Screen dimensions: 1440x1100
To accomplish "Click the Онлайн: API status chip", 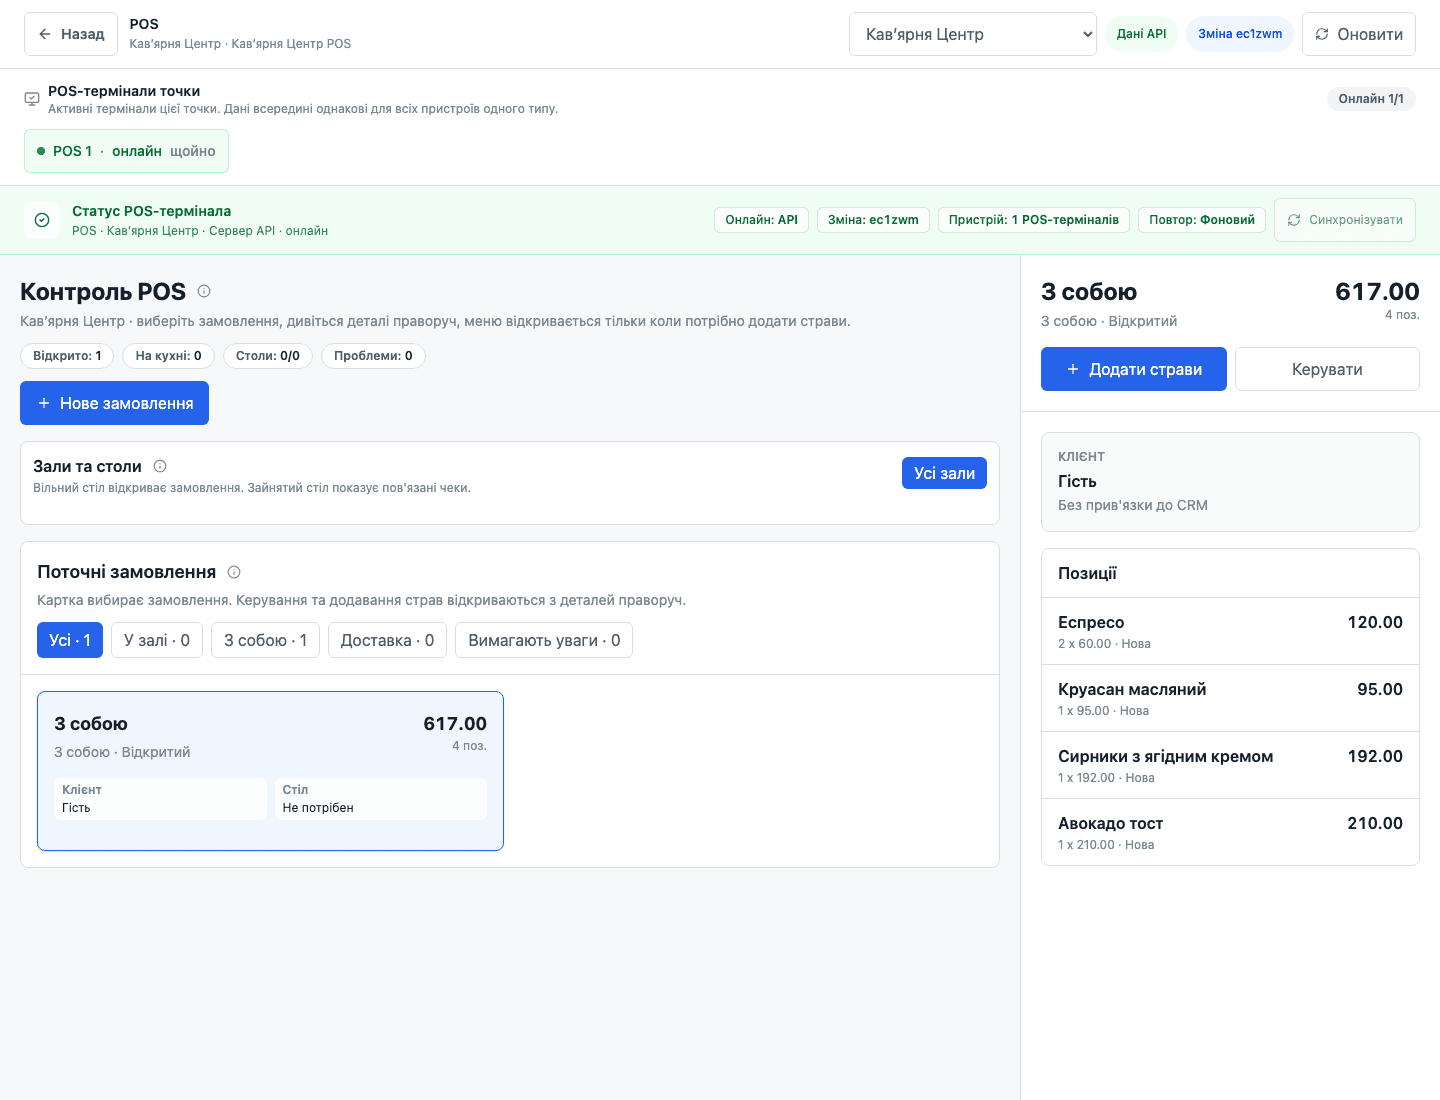I will (x=761, y=220).
